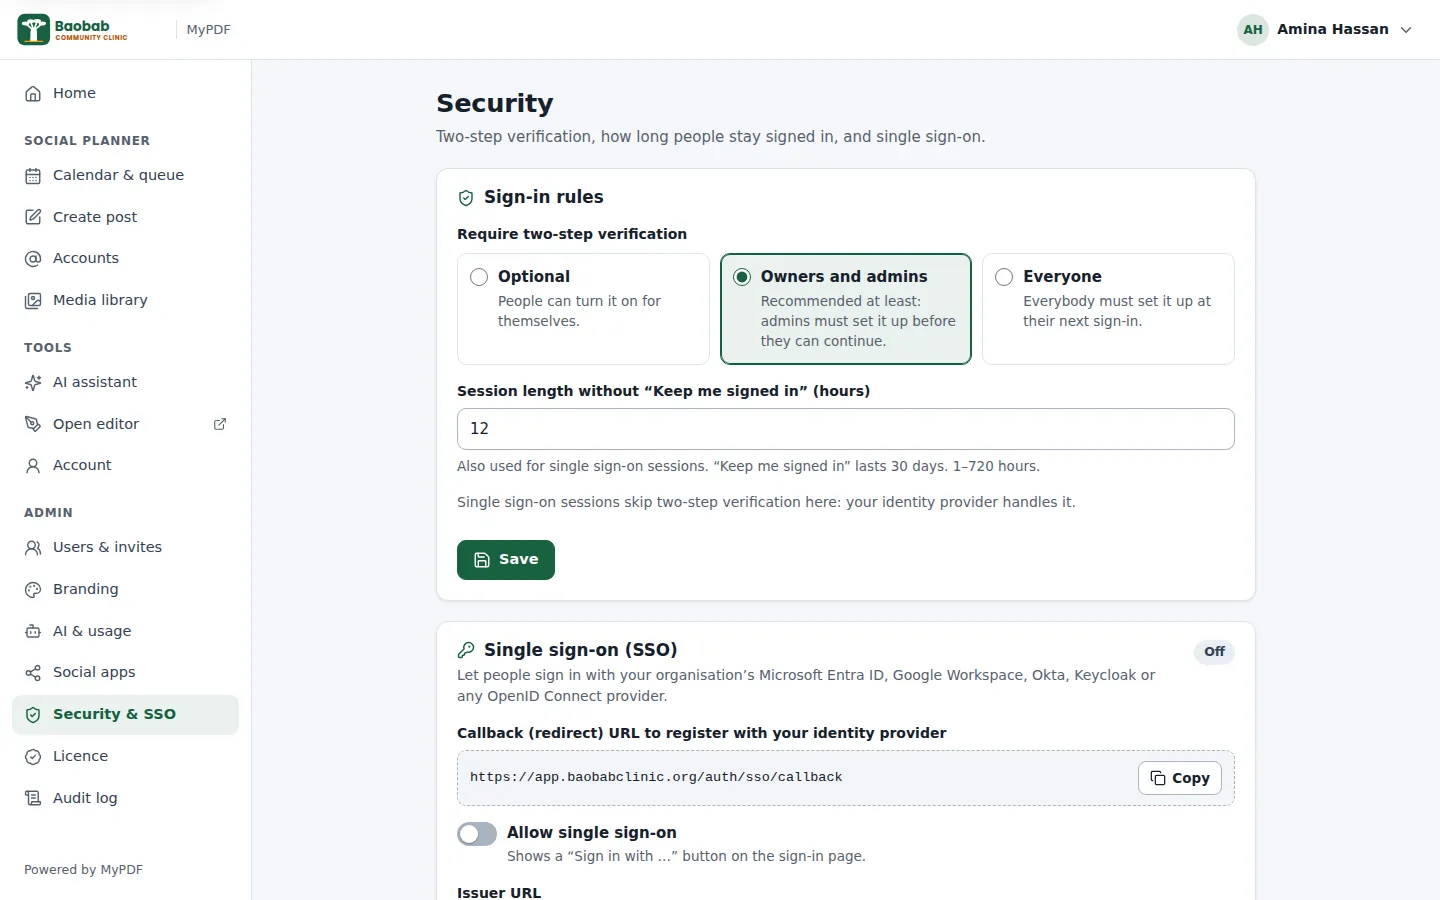Click the external link icon beside Open editor
Viewport: 1440px width, 900px height.
pos(220,424)
